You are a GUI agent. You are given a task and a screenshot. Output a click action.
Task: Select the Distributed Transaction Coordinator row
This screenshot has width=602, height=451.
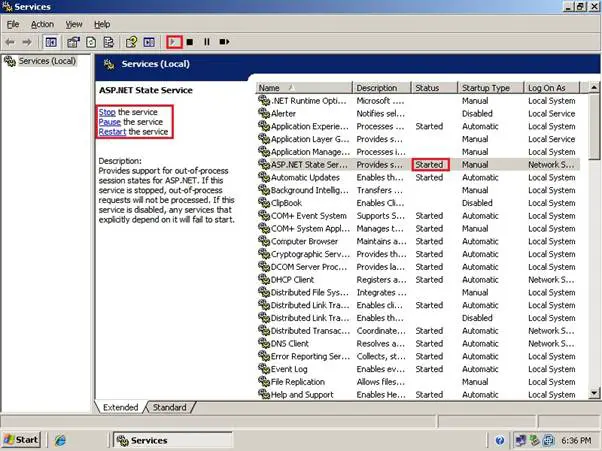point(418,330)
